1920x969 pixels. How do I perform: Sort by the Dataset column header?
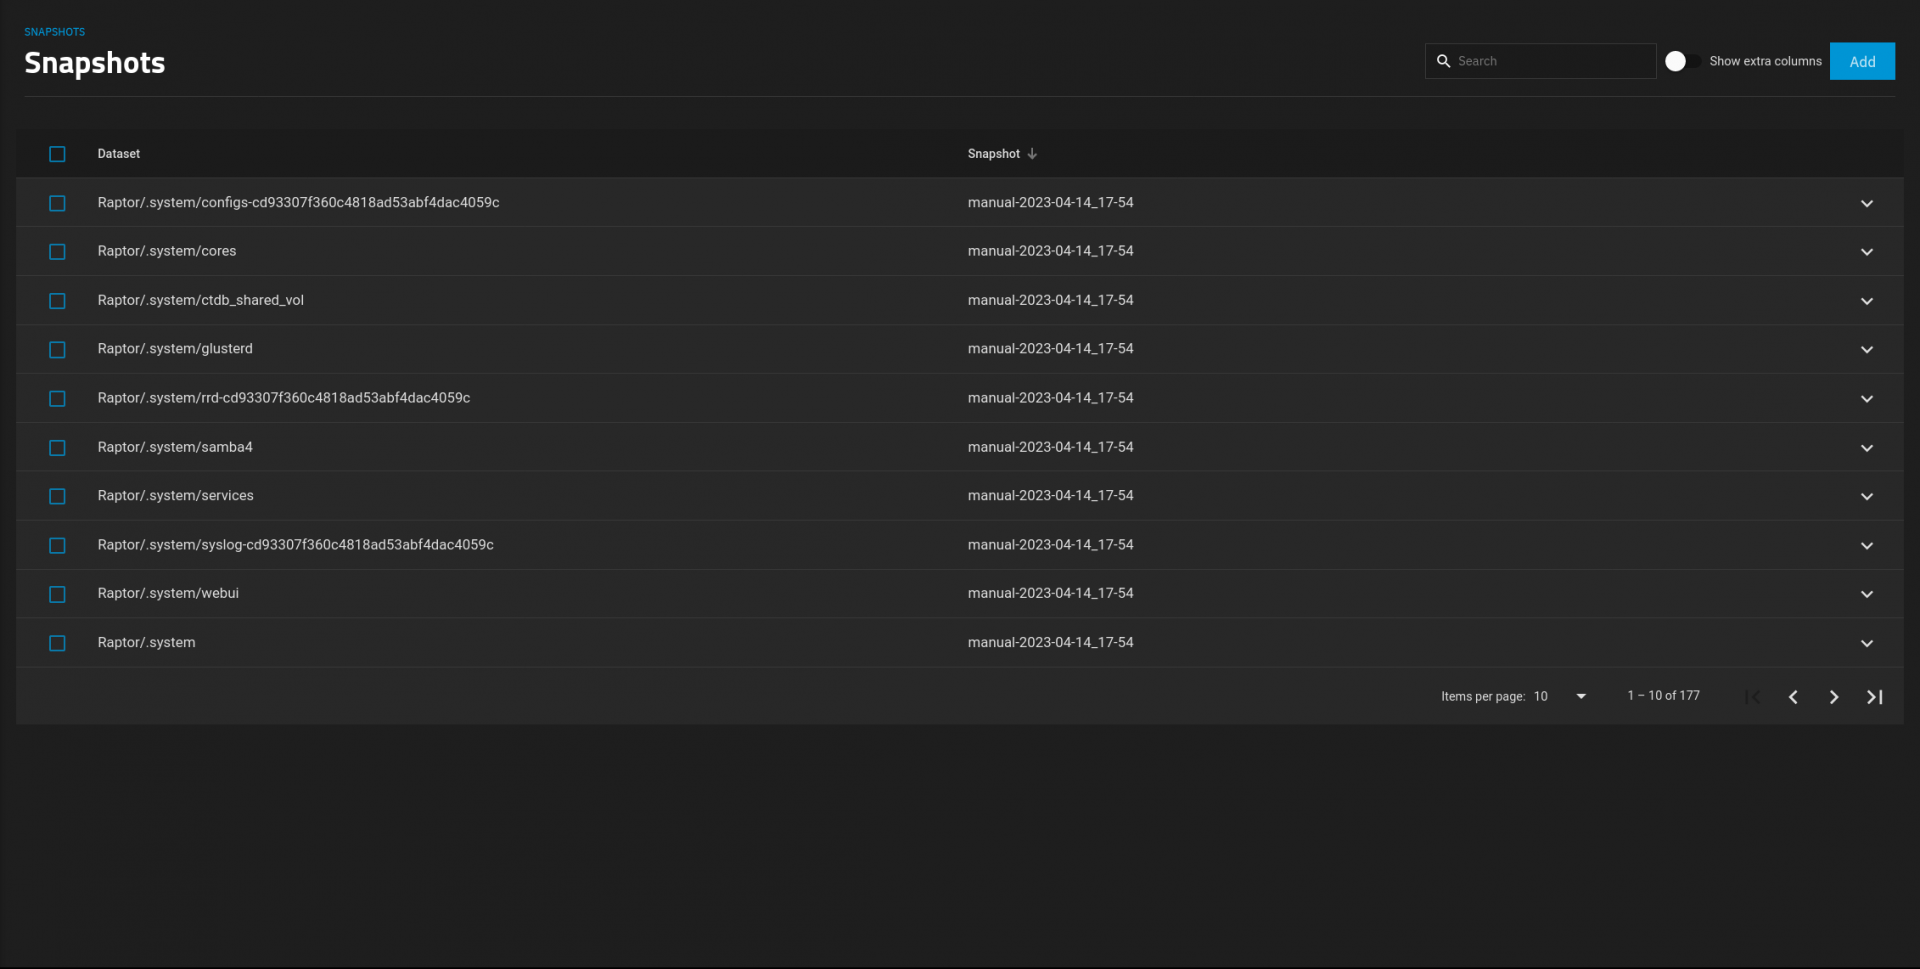point(118,154)
